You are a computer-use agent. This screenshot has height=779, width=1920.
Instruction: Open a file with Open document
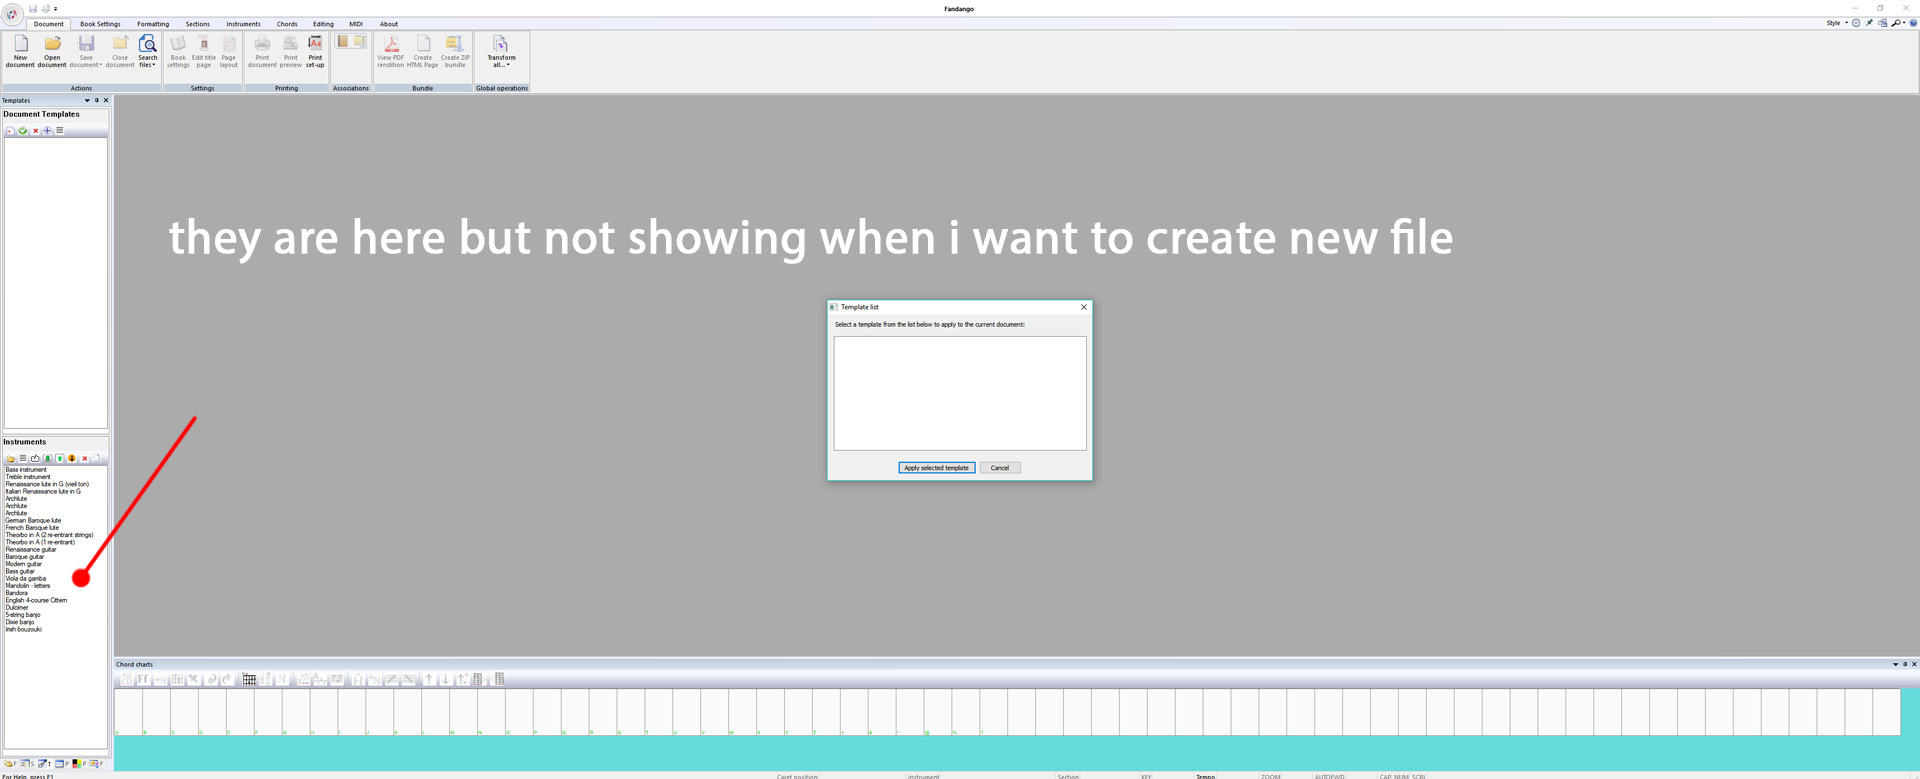[52, 50]
